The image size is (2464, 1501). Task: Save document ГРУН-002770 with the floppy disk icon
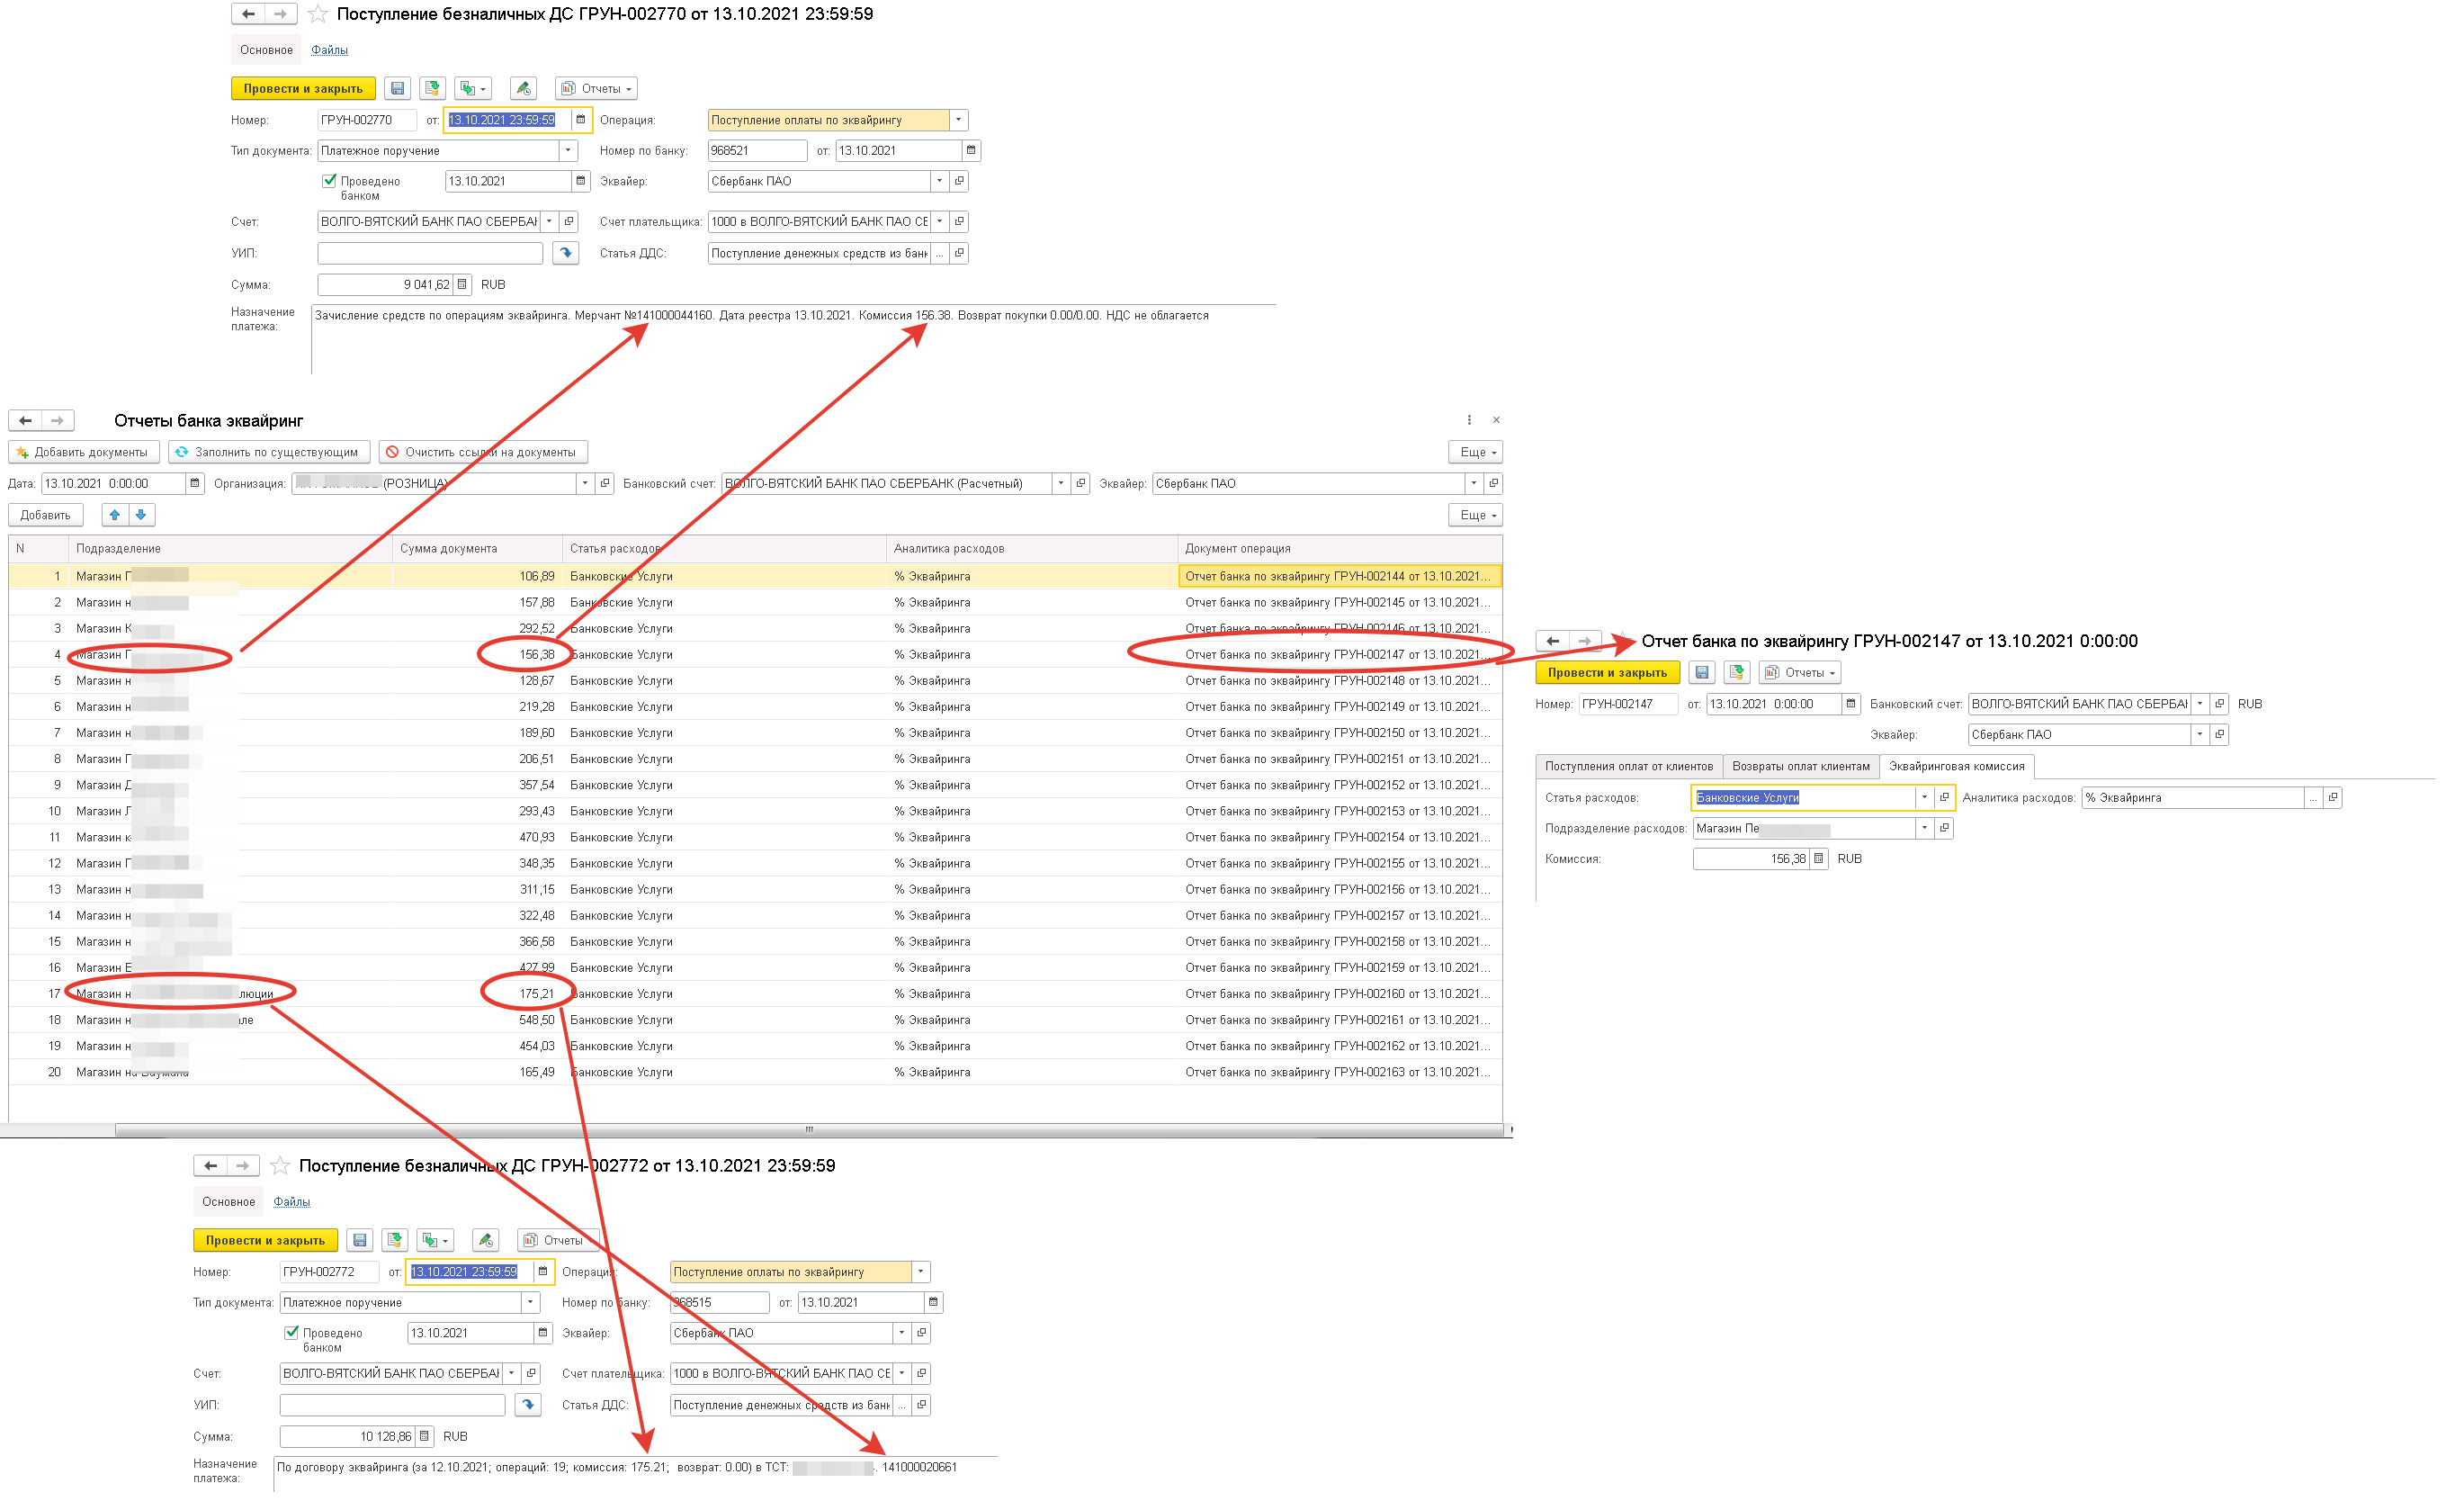point(397,89)
